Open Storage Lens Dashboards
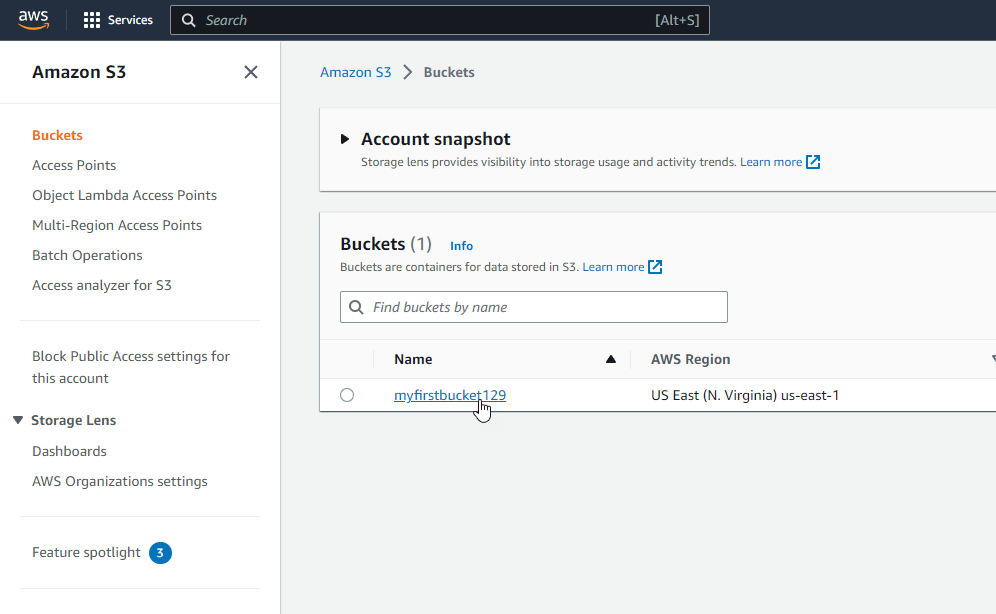Screen dimensions: 996x614 point(69,451)
